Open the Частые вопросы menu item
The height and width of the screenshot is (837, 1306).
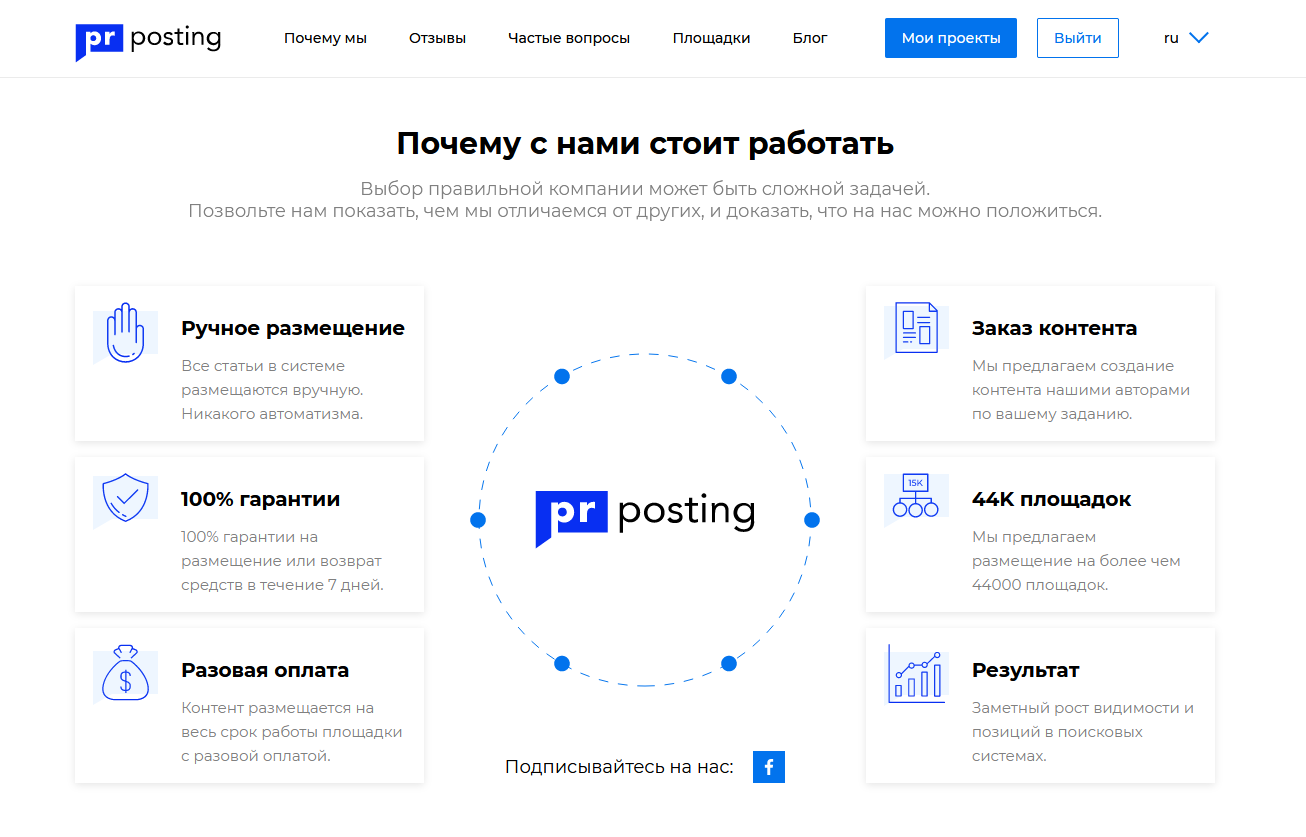point(569,38)
